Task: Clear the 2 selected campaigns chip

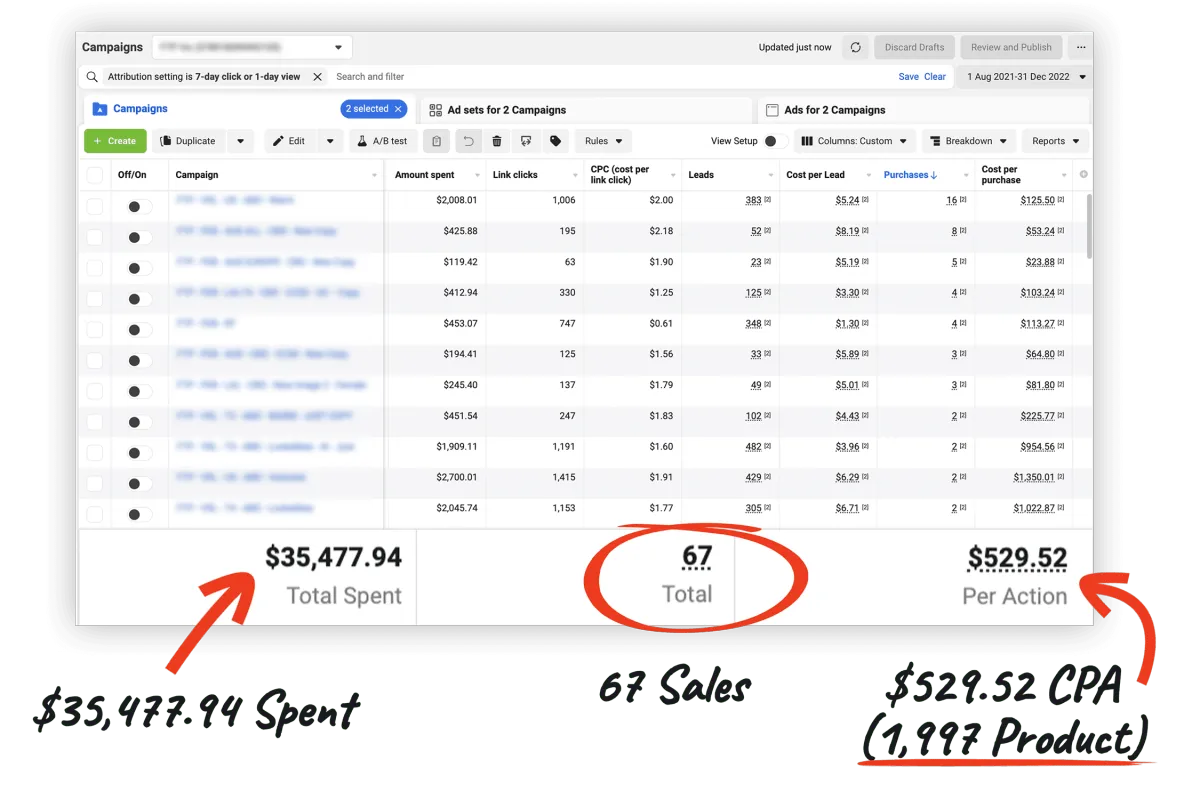Action: (x=398, y=109)
